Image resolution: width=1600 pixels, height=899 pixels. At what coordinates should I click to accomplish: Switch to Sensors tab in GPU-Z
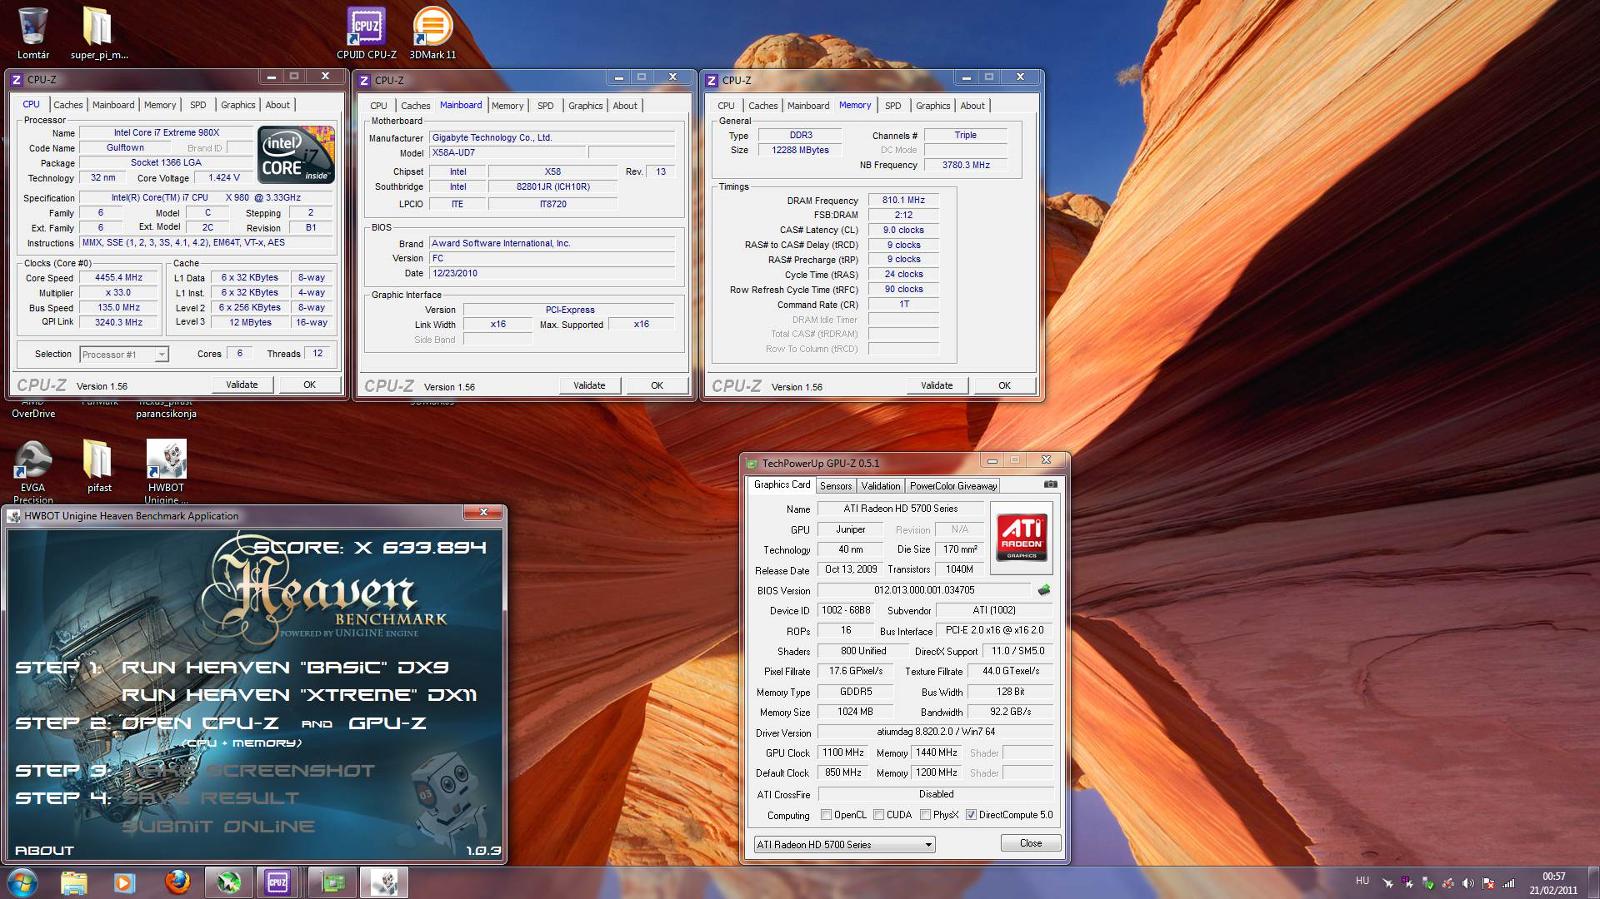coord(836,486)
